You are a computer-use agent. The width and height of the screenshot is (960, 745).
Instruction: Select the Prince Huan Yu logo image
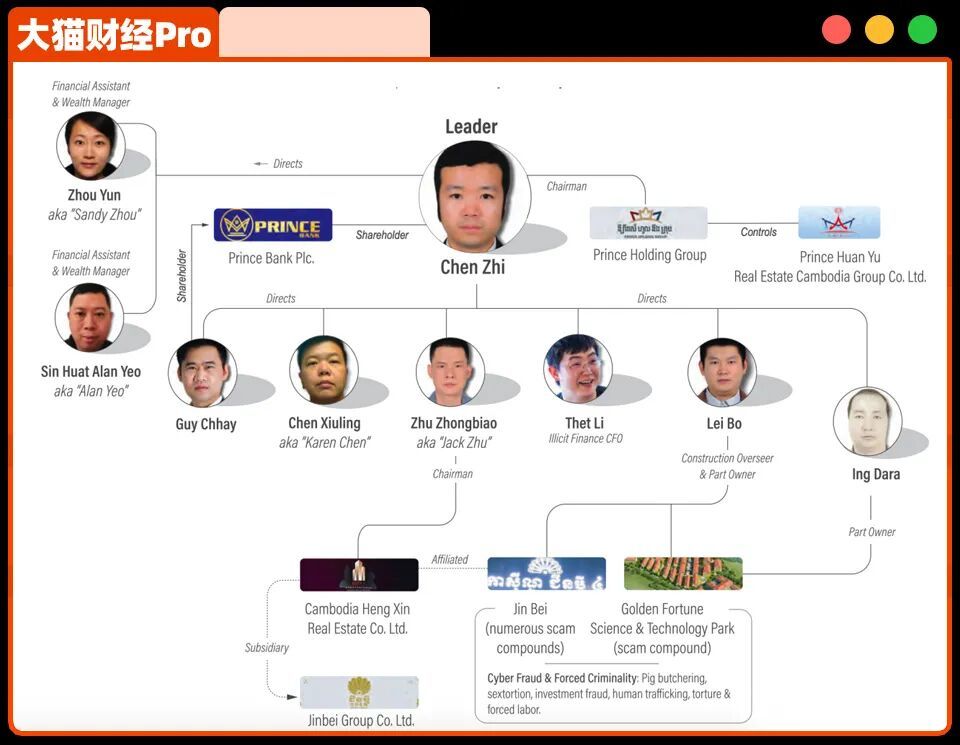tap(839, 223)
